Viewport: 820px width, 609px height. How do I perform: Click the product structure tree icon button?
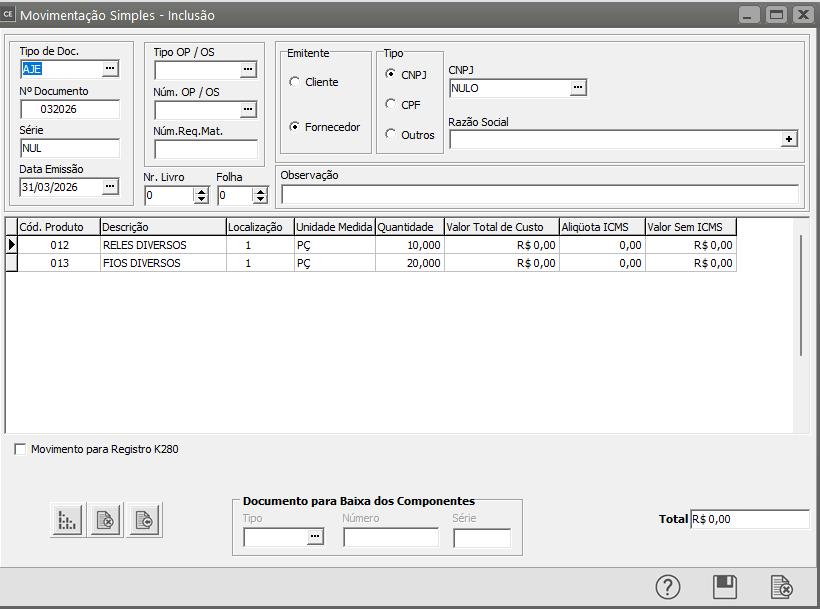[67, 520]
